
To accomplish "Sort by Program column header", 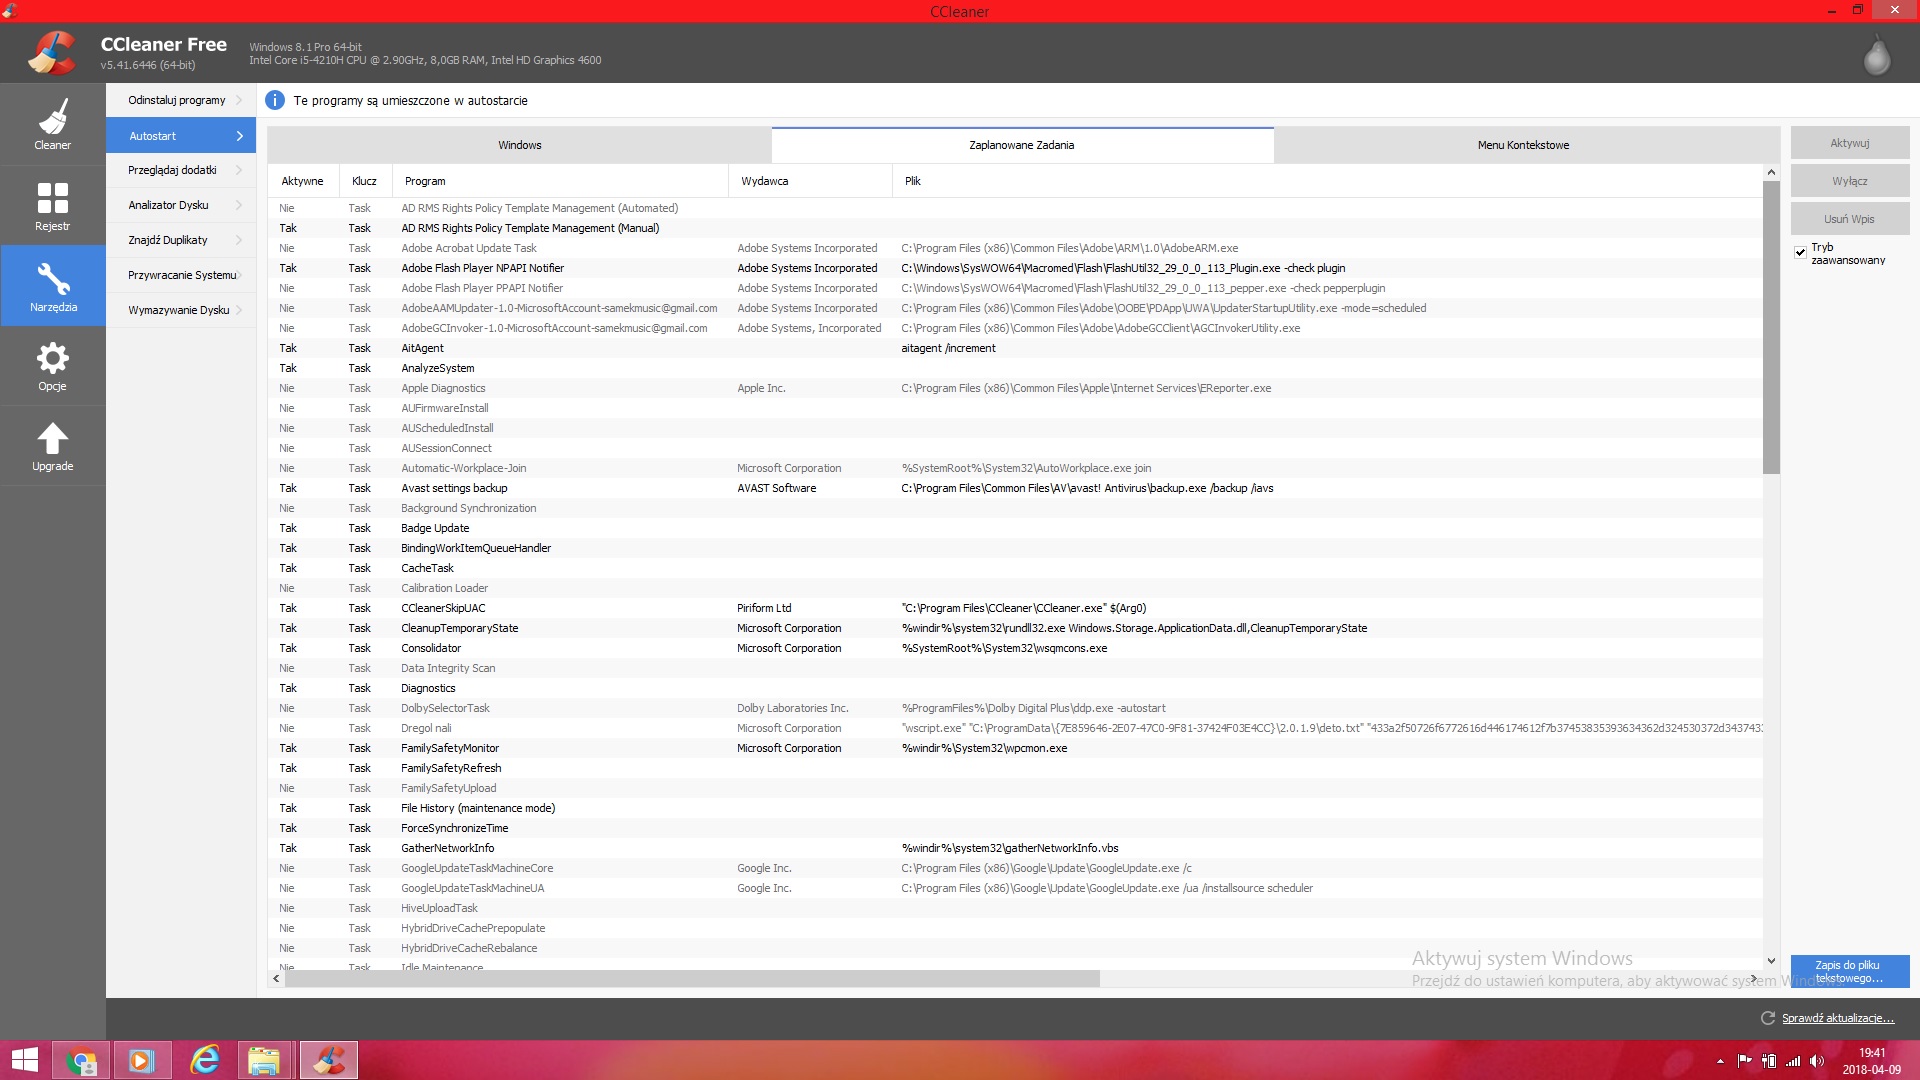I will [560, 181].
